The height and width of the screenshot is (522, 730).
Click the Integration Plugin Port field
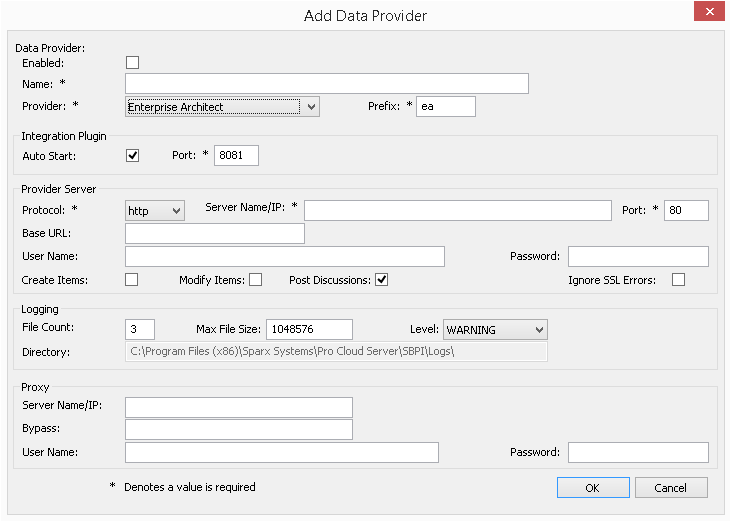coord(236,156)
